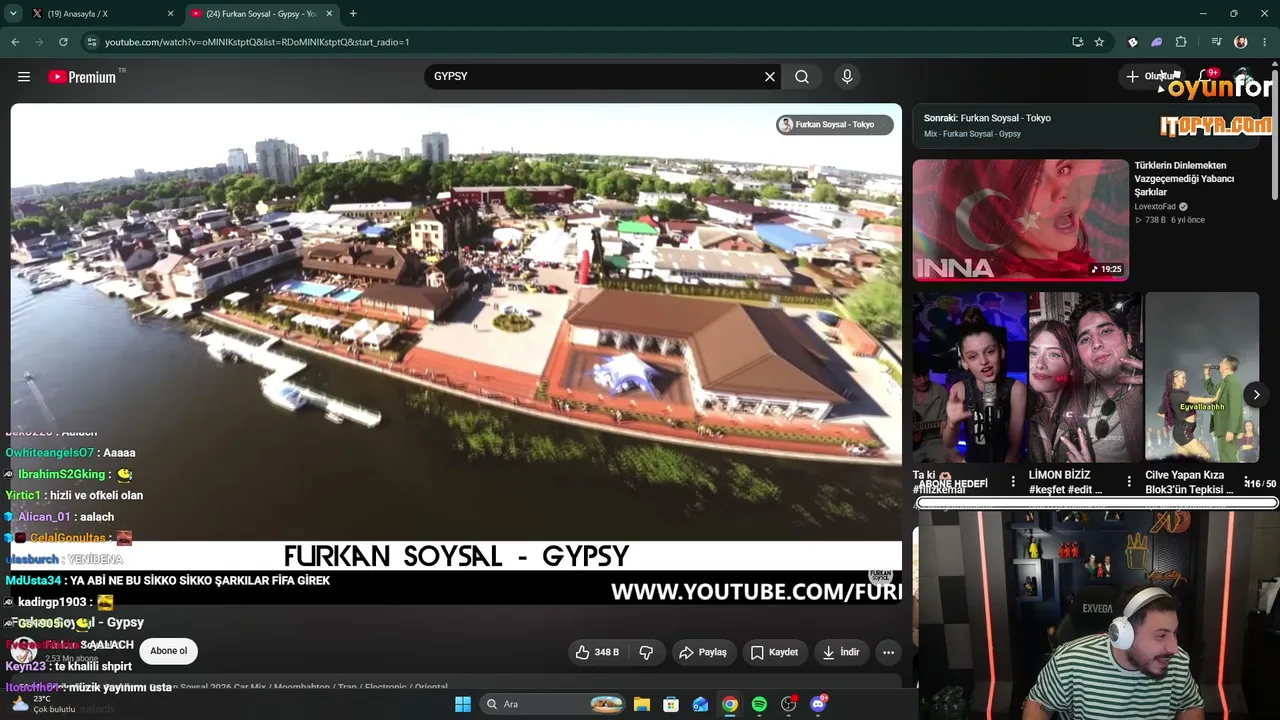
Task: Open options for the Ta ki short
Action: click(x=1013, y=481)
